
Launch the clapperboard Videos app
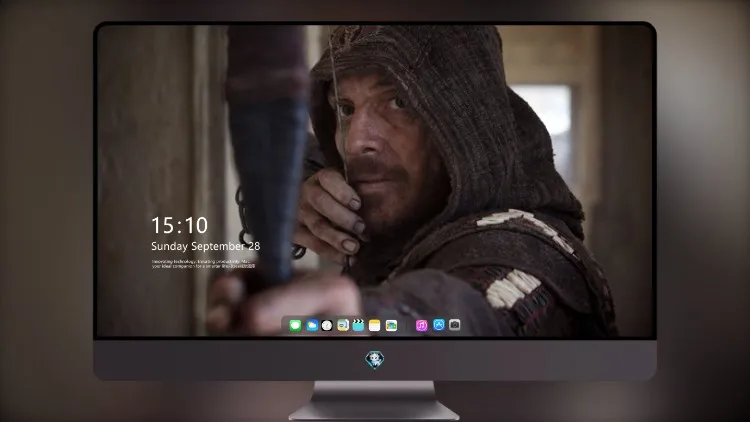pyautogui.click(x=358, y=325)
